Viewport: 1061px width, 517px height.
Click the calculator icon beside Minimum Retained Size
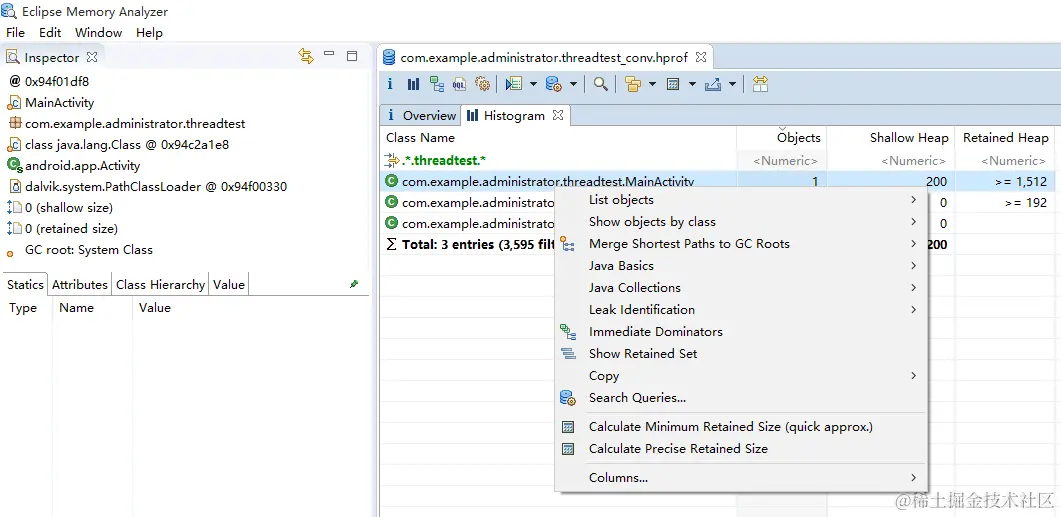tap(568, 427)
